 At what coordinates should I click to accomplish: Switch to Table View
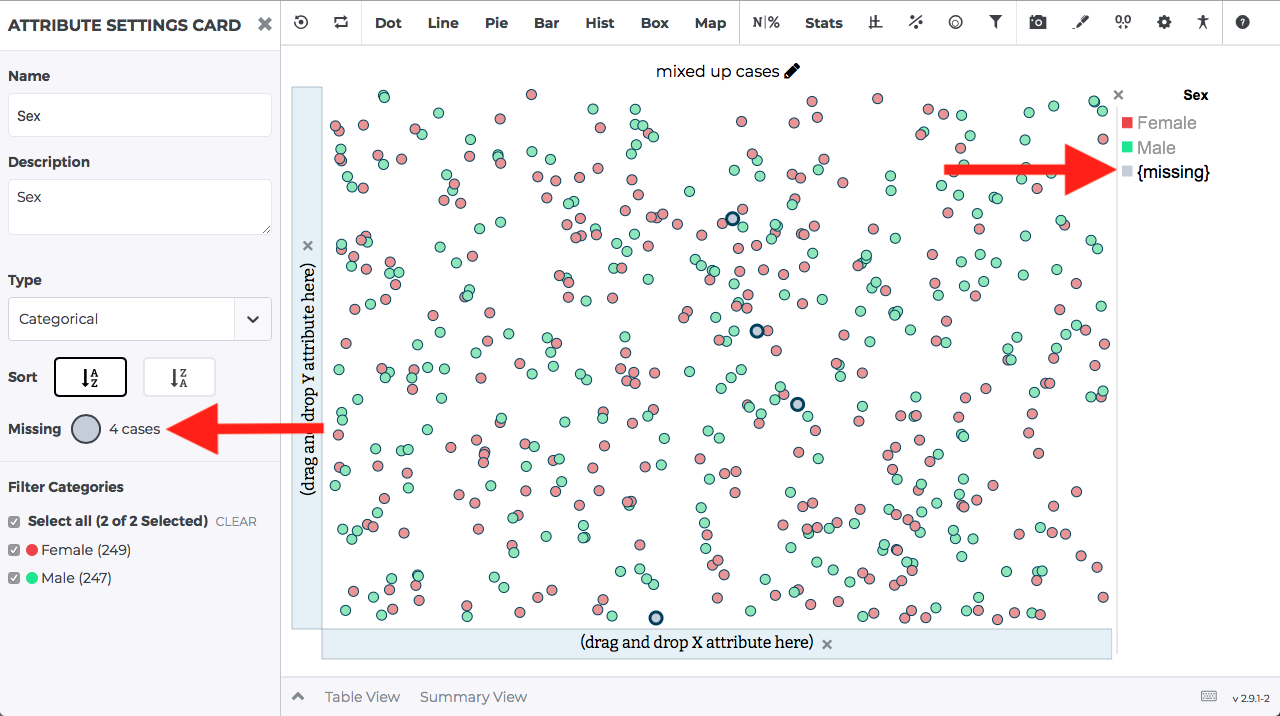[362, 697]
